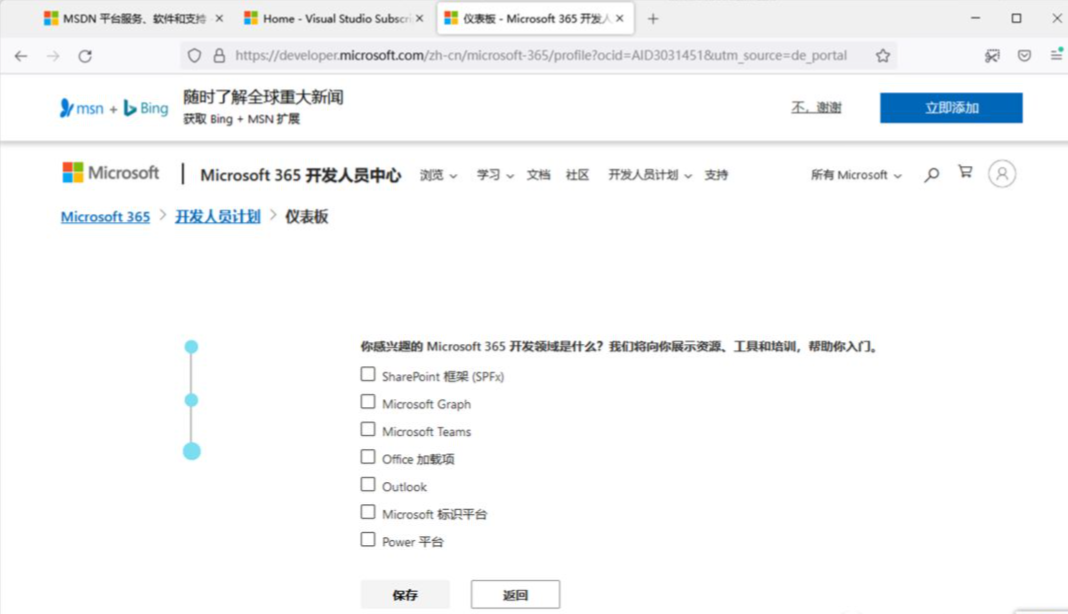The width and height of the screenshot is (1068, 614).
Task: Click the 立即添加 button
Action: pyautogui.click(x=951, y=108)
